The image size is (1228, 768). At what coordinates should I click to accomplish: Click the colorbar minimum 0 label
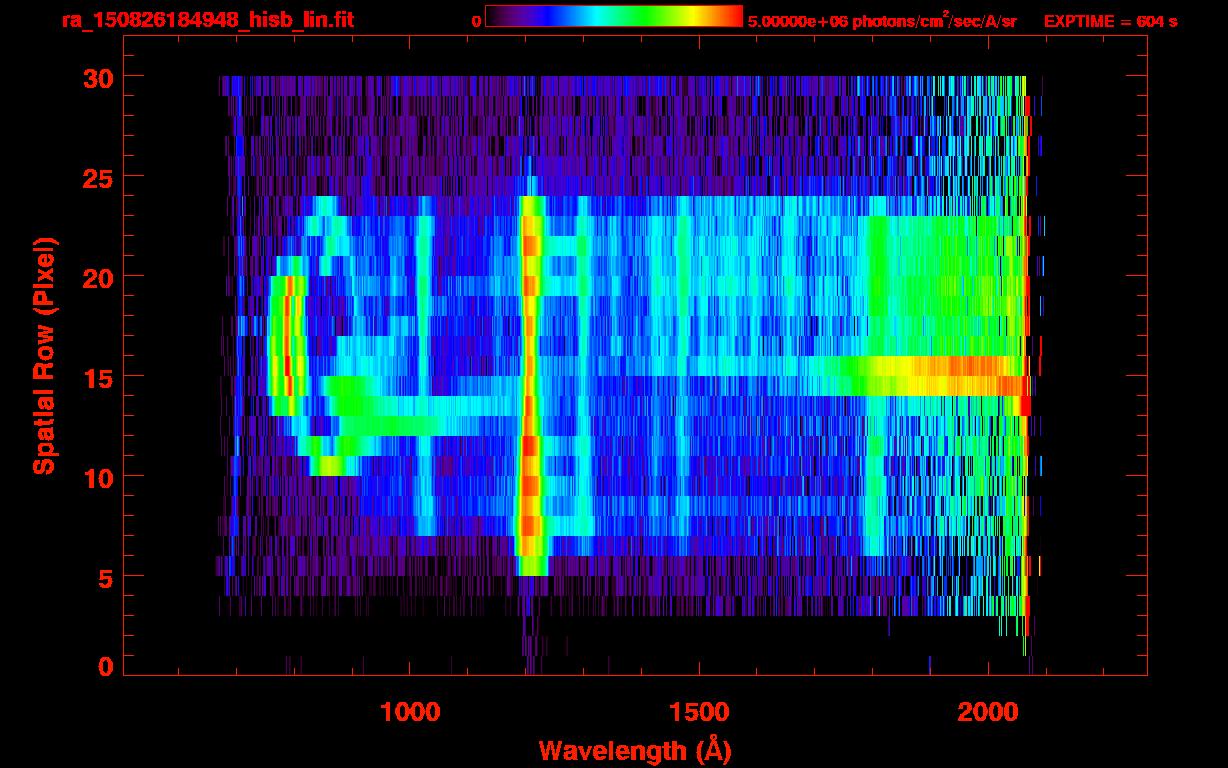[x=476, y=21]
